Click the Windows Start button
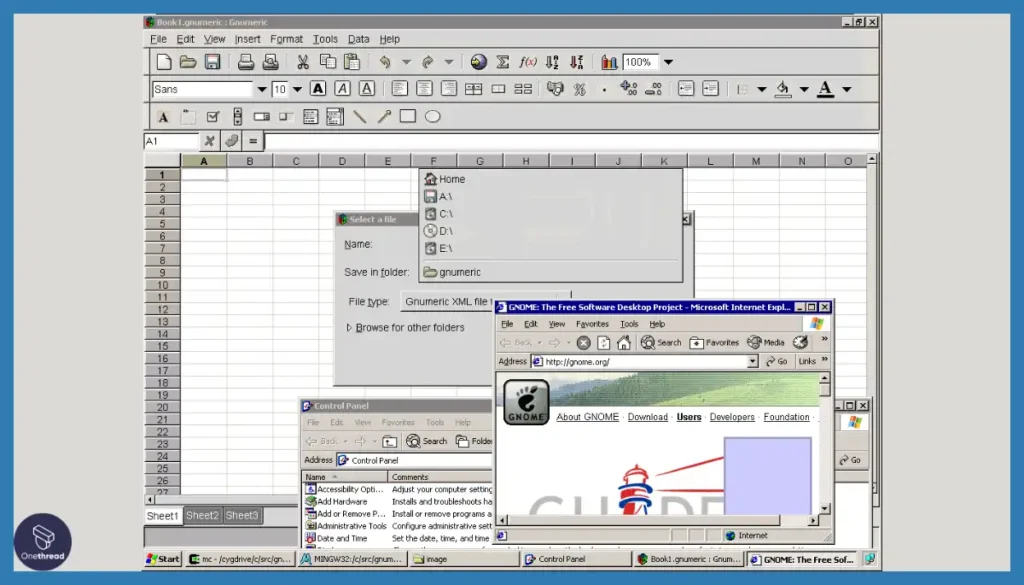 163,559
